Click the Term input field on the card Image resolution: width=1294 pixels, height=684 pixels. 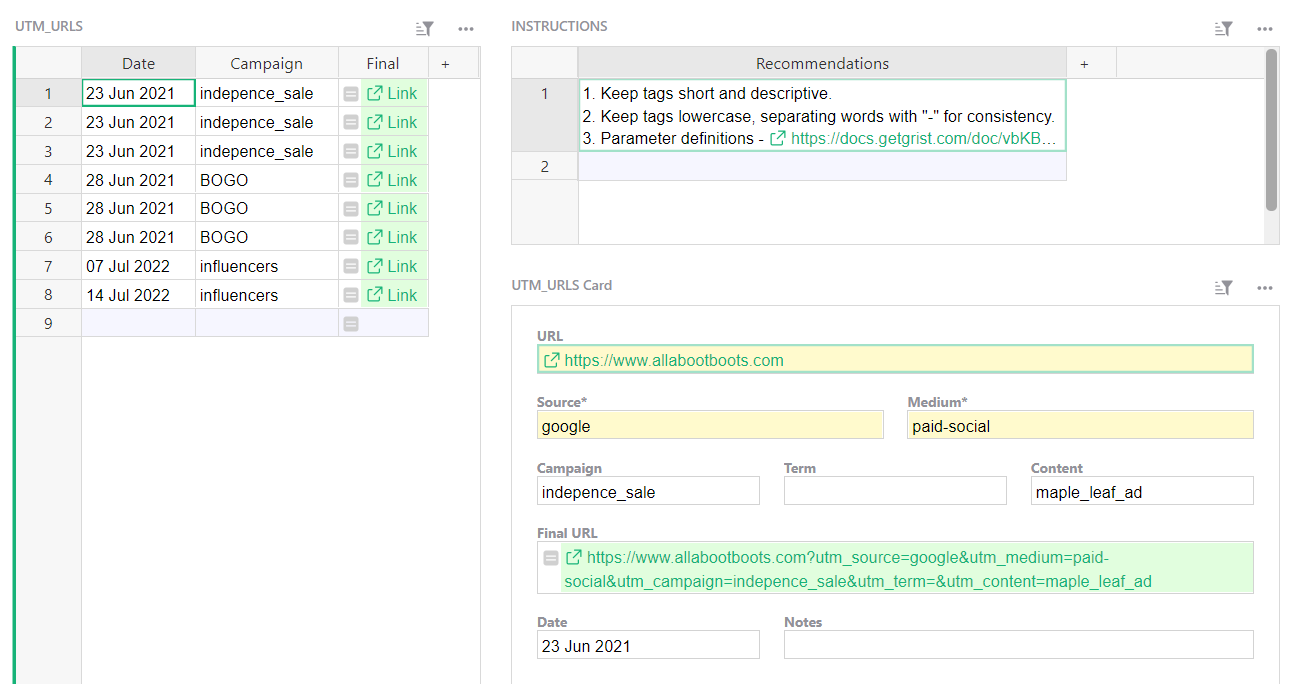pos(894,490)
